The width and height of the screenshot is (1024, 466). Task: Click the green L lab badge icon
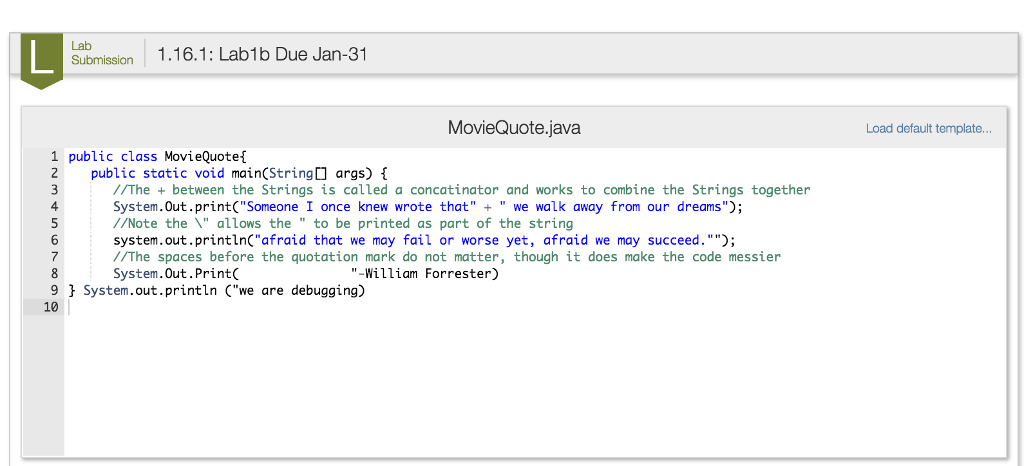(41, 59)
